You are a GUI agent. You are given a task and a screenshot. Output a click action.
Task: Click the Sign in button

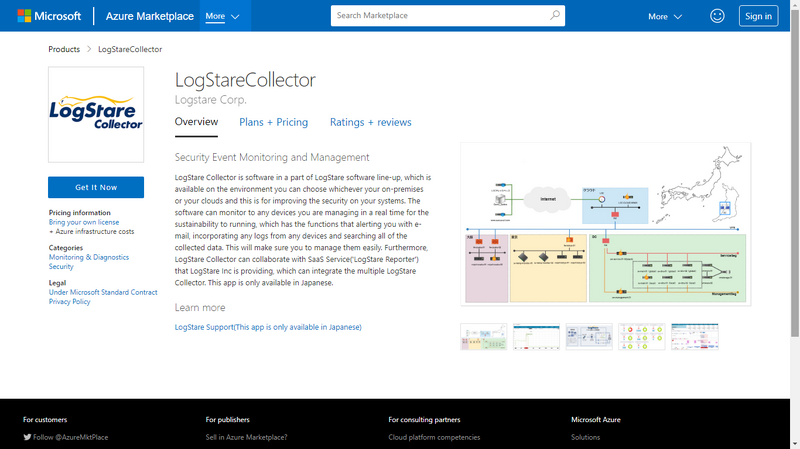click(x=759, y=16)
